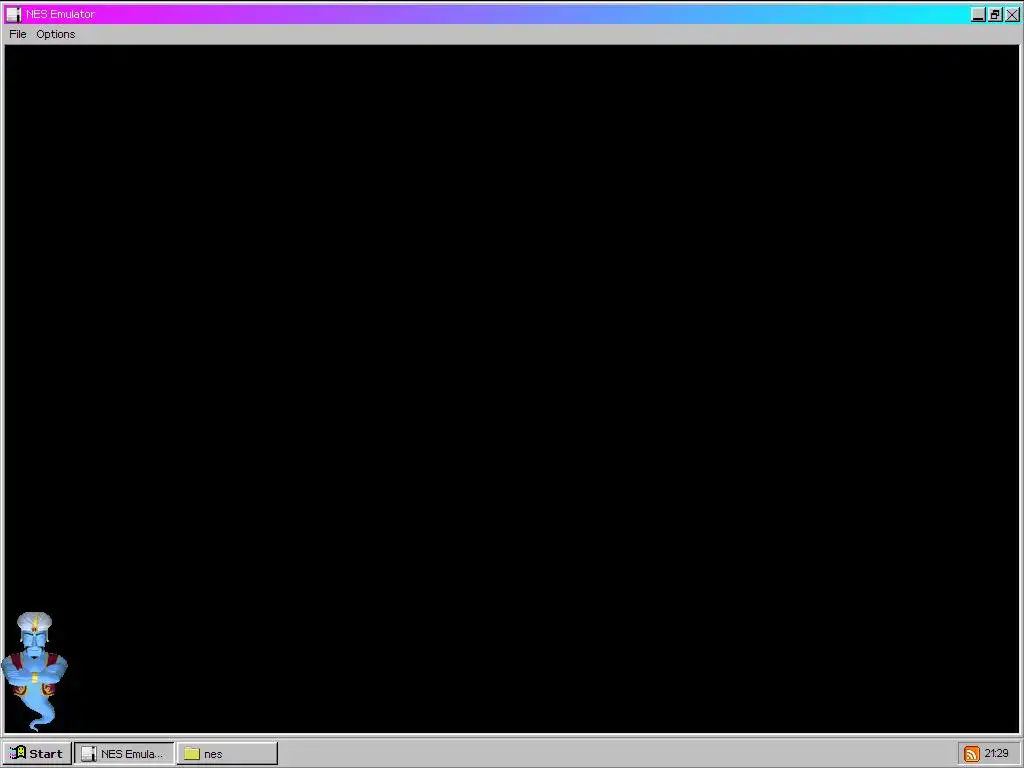The width and height of the screenshot is (1024, 768).
Task: Click the orange RSS feed tray icon
Action: (x=972, y=754)
